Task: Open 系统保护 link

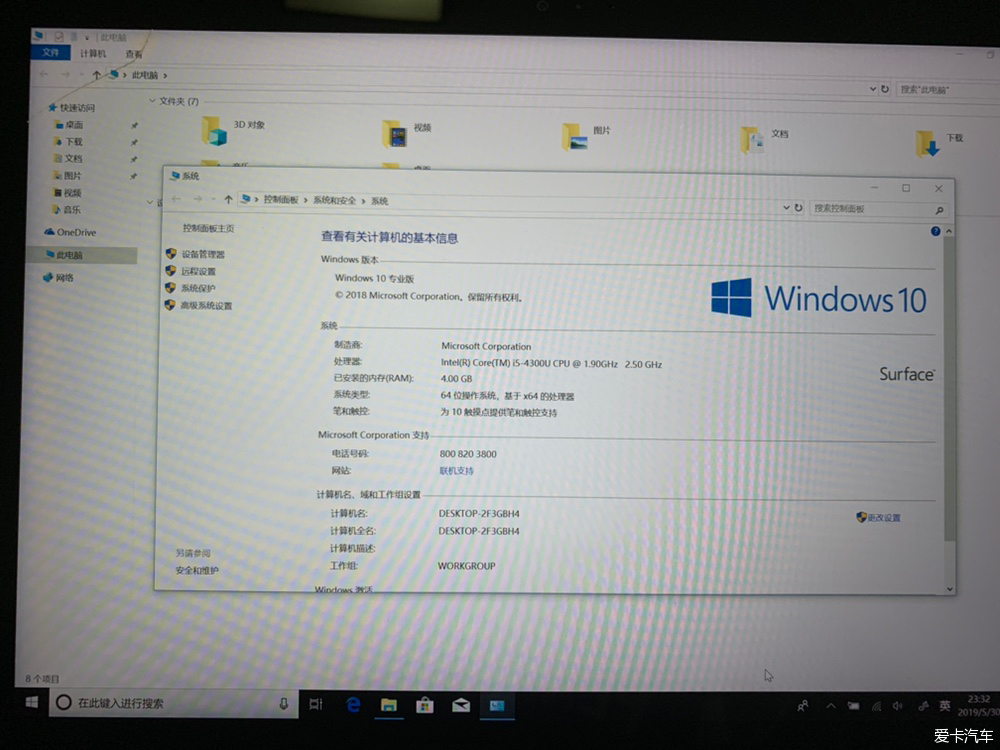Action: [x=198, y=288]
